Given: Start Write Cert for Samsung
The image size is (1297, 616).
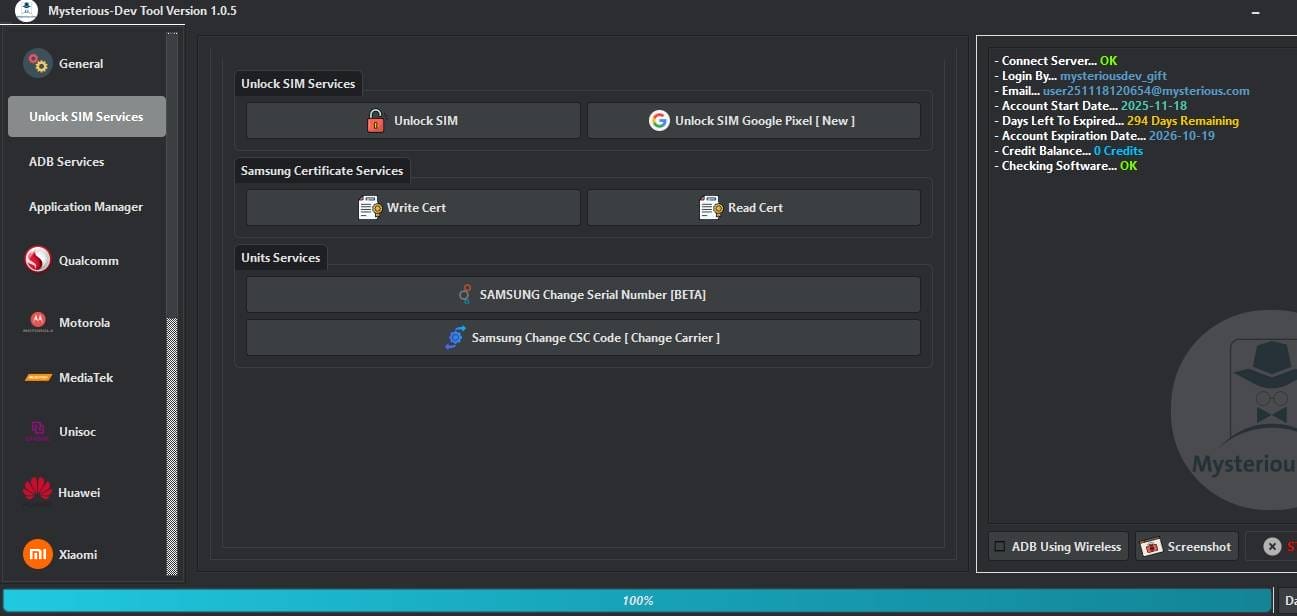Looking at the screenshot, I should click(x=412, y=207).
